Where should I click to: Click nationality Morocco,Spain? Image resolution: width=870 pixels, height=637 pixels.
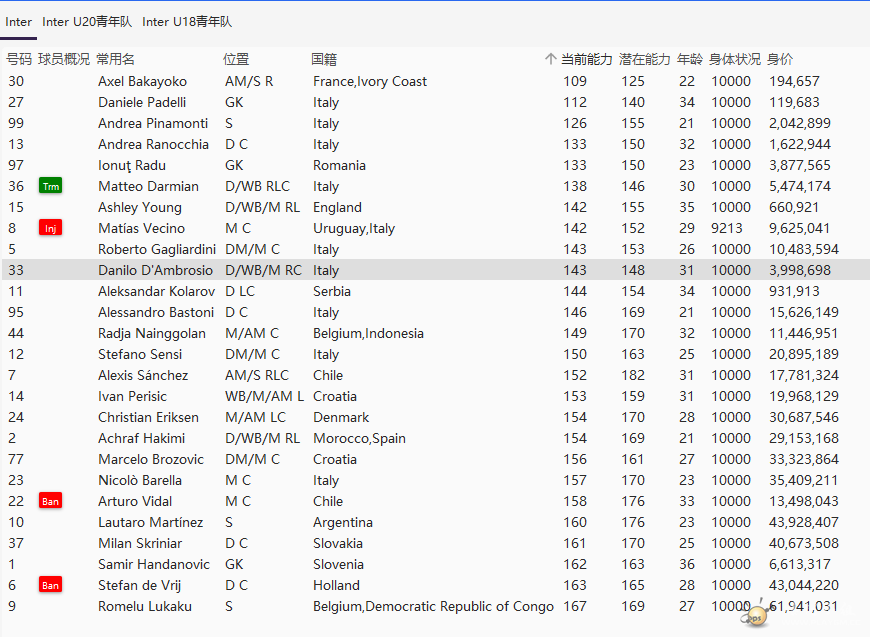tap(359, 438)
